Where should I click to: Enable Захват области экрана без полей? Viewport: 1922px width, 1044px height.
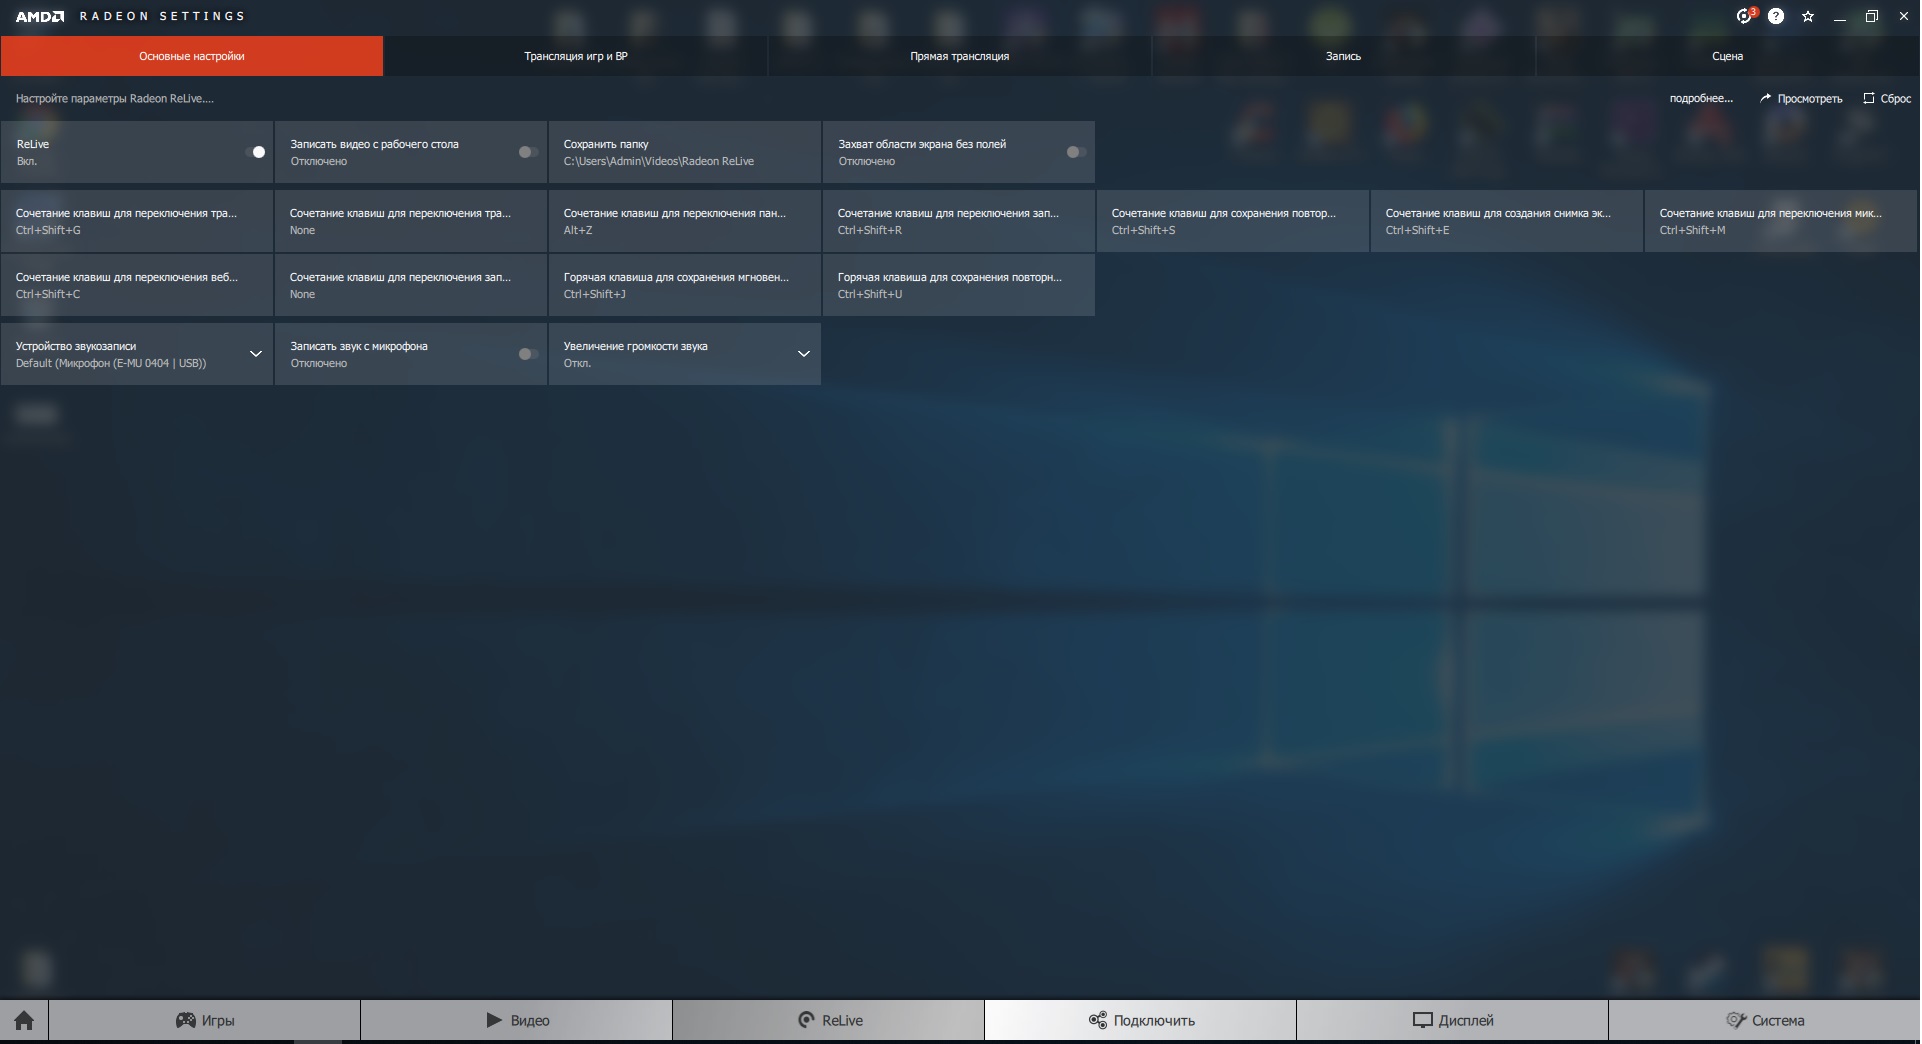click(1076, 152)
